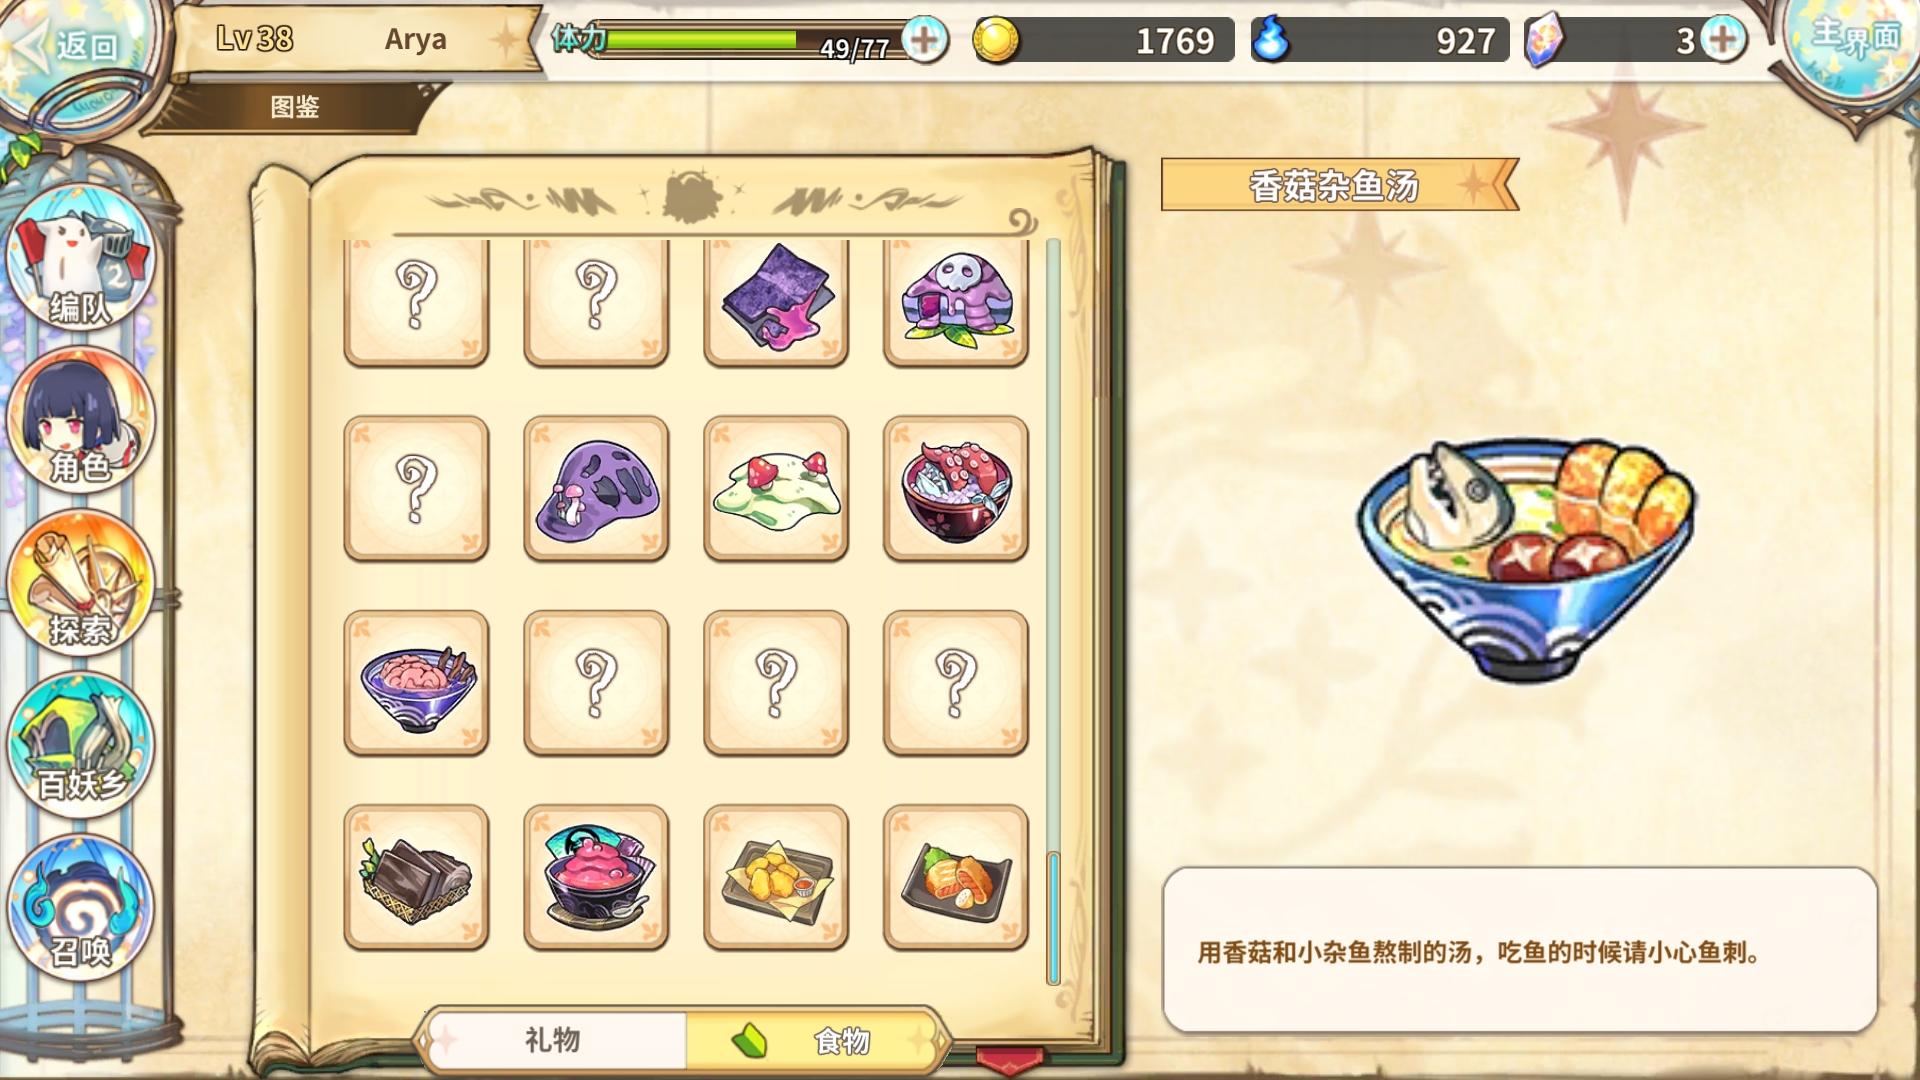Switch to the 礼物 gifts tab
Image resolution: width=1920 pixels, height=1080 pixels.
pyautogui.click(x=553, y=1040)
